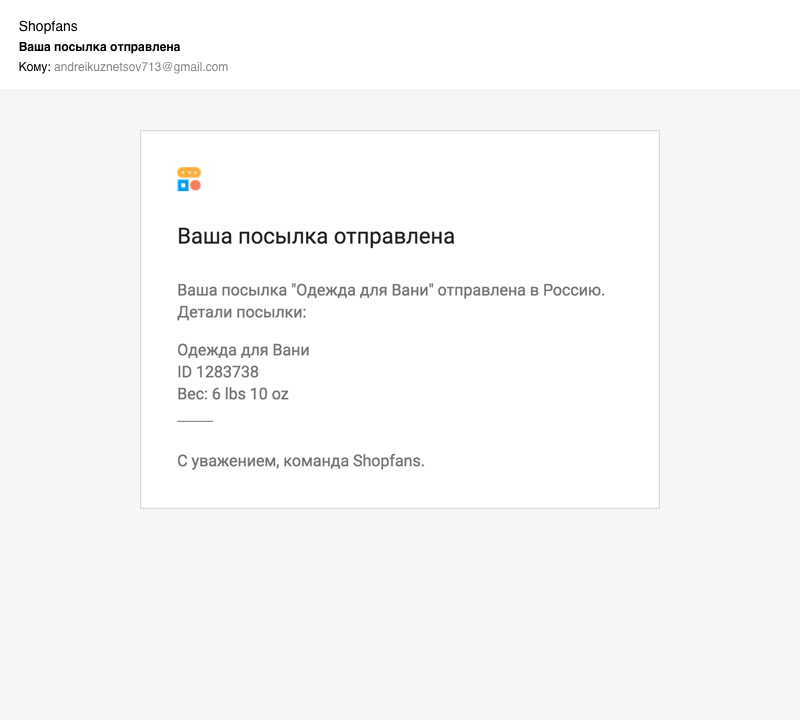Click the bold subject line in the email header
The width and height of the screenshot is (800, 720).
(x=99, y=47)
